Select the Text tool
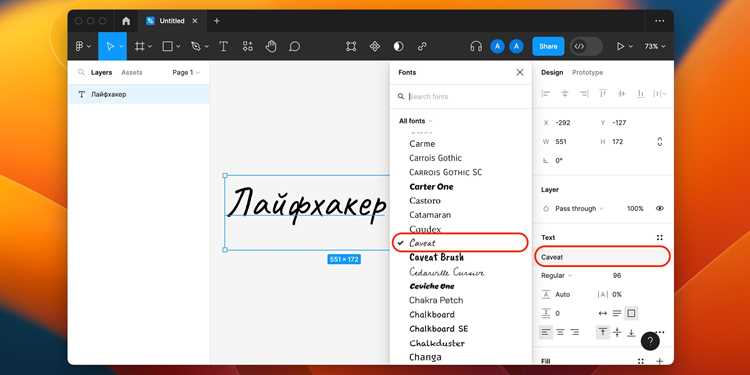Image resolution: width=750 pixels, height=375 pixels. (x=223, y=46)
